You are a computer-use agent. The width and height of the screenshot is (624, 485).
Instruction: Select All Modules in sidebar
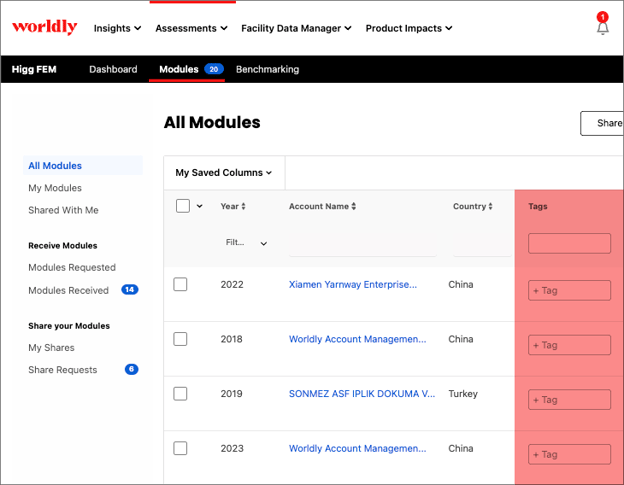point(83,166)
